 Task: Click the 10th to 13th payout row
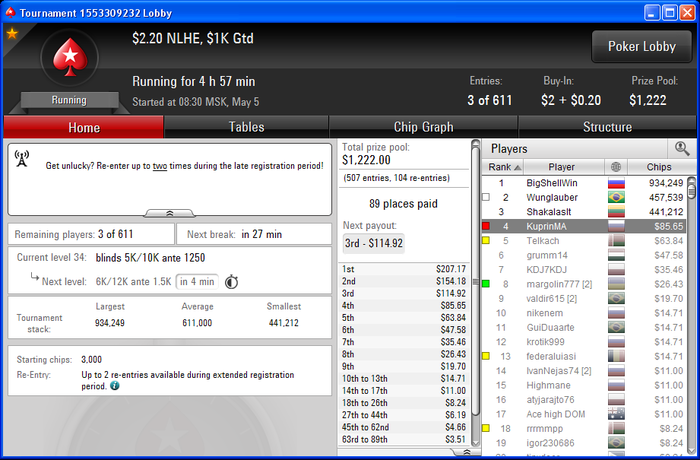404,378
